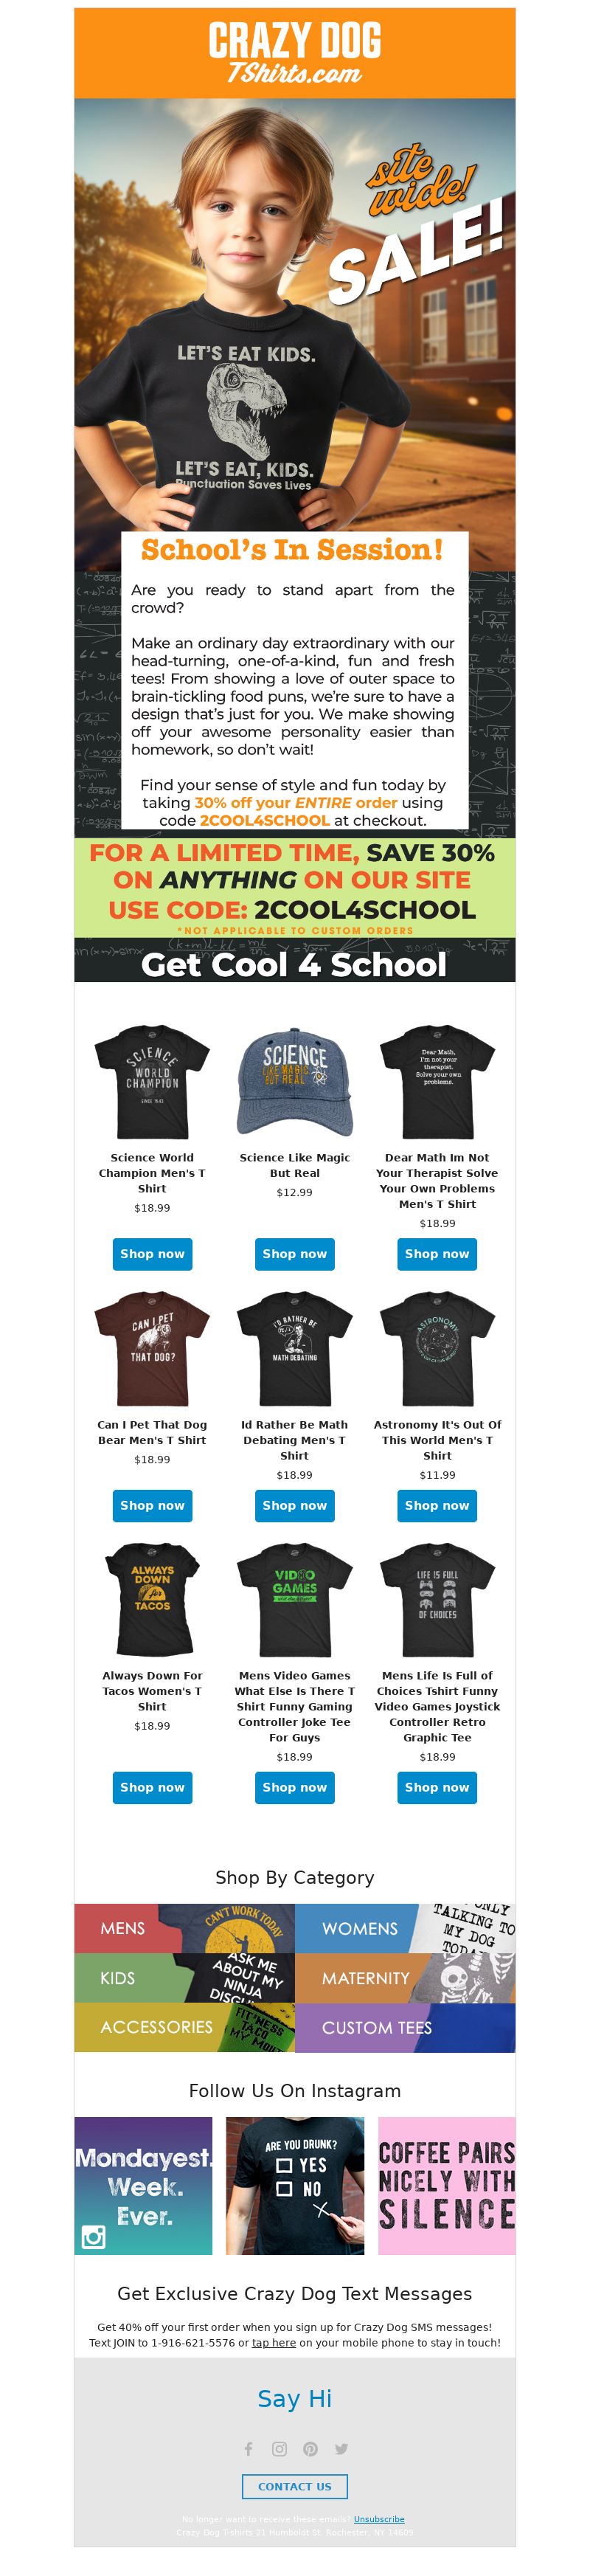590x2576 pixels.
Task: Open the Science Like Magic hat image
Action: click(x=295, y=1082)
